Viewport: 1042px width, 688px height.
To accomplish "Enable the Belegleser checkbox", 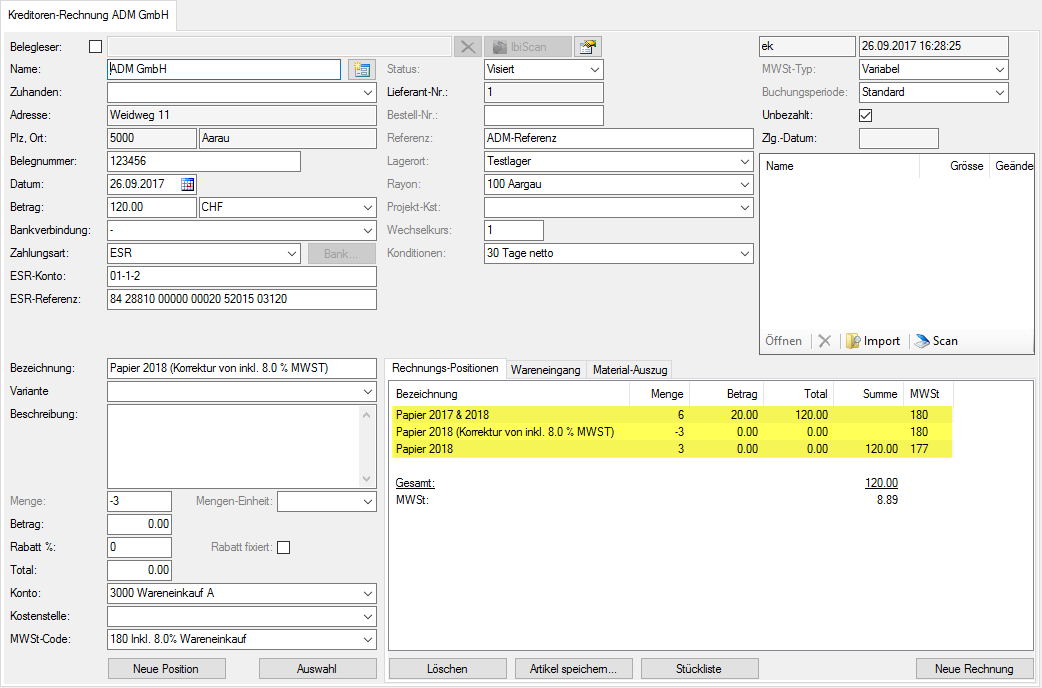I will [96, 46].
